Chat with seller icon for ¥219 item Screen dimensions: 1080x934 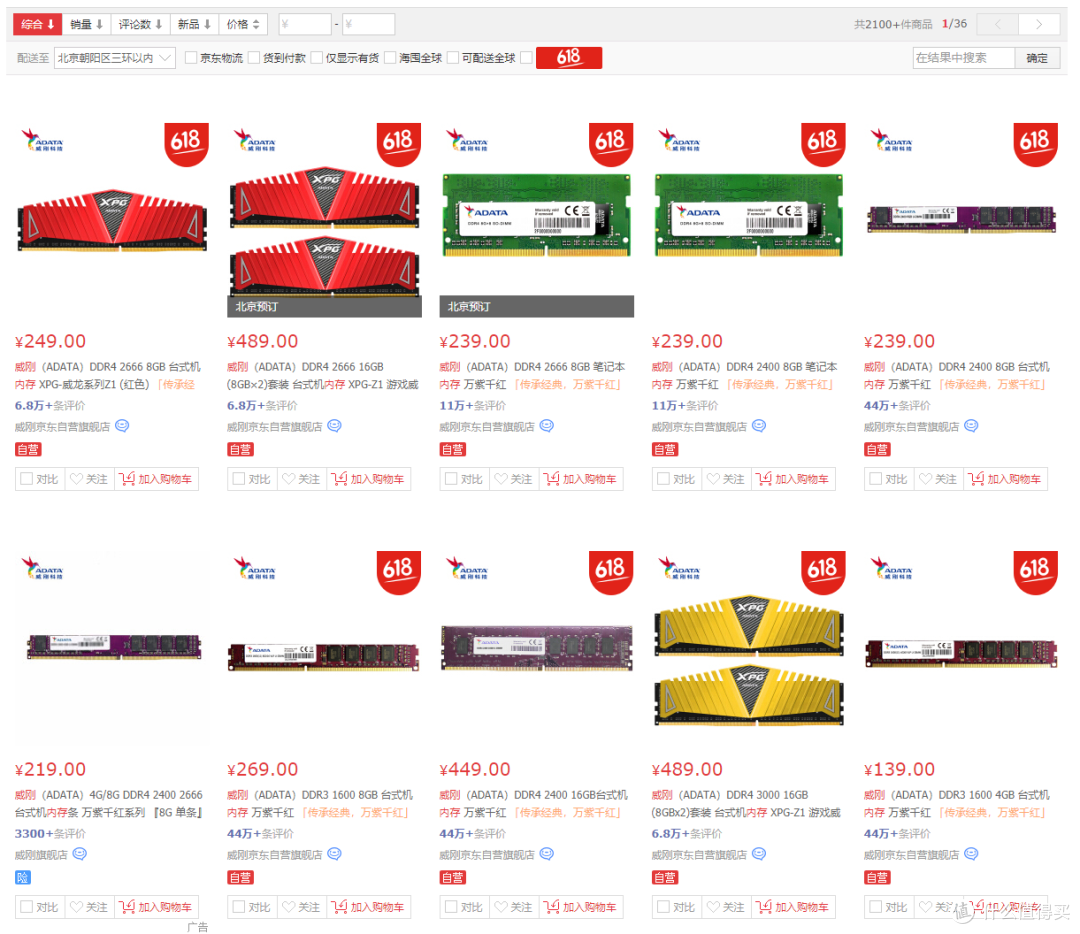(x=80, y=854)
